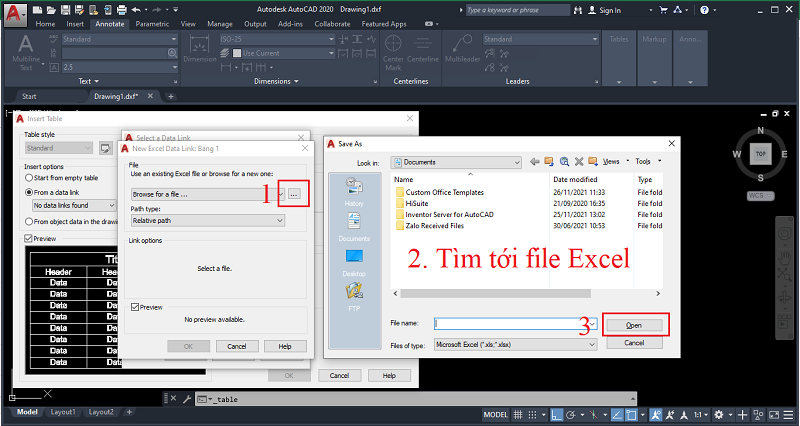This screenshot has height=426, width=800.
Task: Click the ViewCube TOP face
Action: [x=761, y=154]
